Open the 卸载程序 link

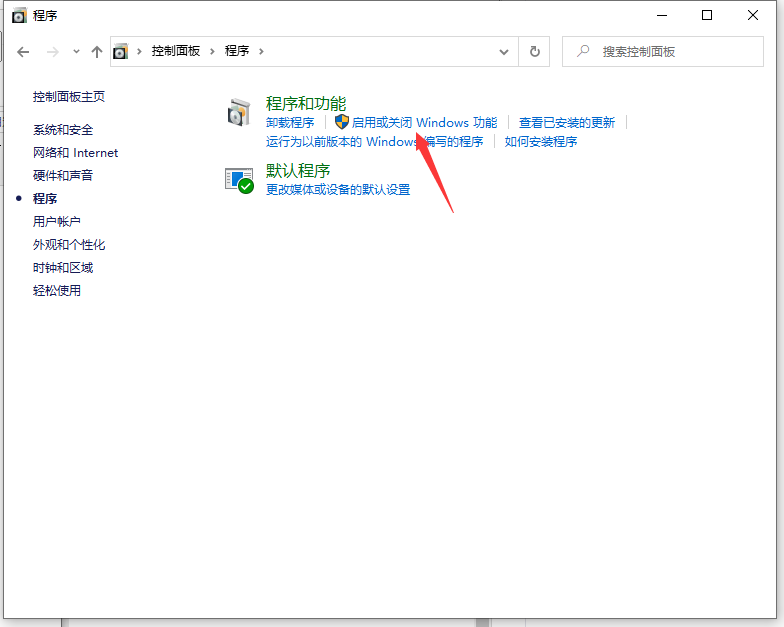point(290,123)
